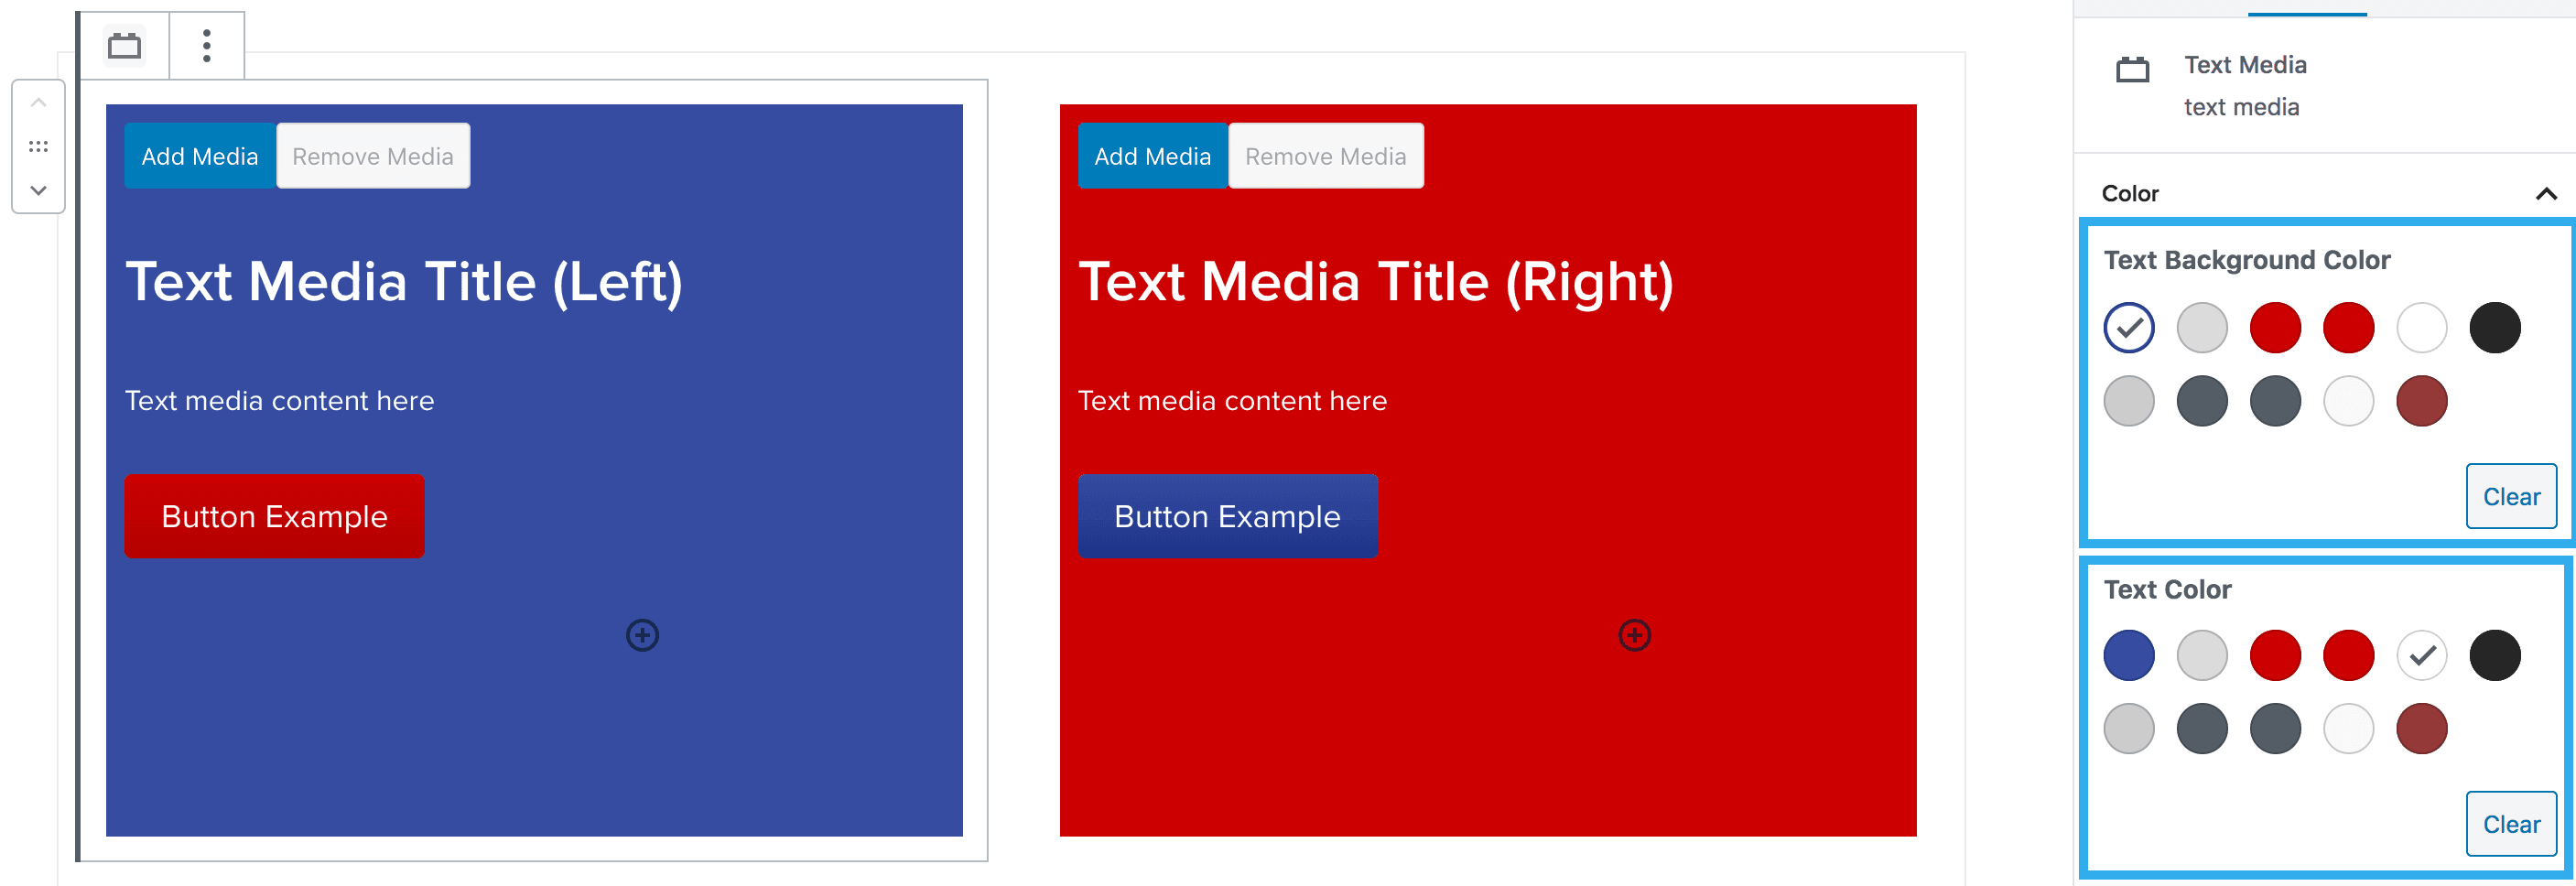The height and width of the screenshot is (886, 2576).
Task: Click Remove Media on the red right block
Action: pyautogui.click(x=1326, y=155)
